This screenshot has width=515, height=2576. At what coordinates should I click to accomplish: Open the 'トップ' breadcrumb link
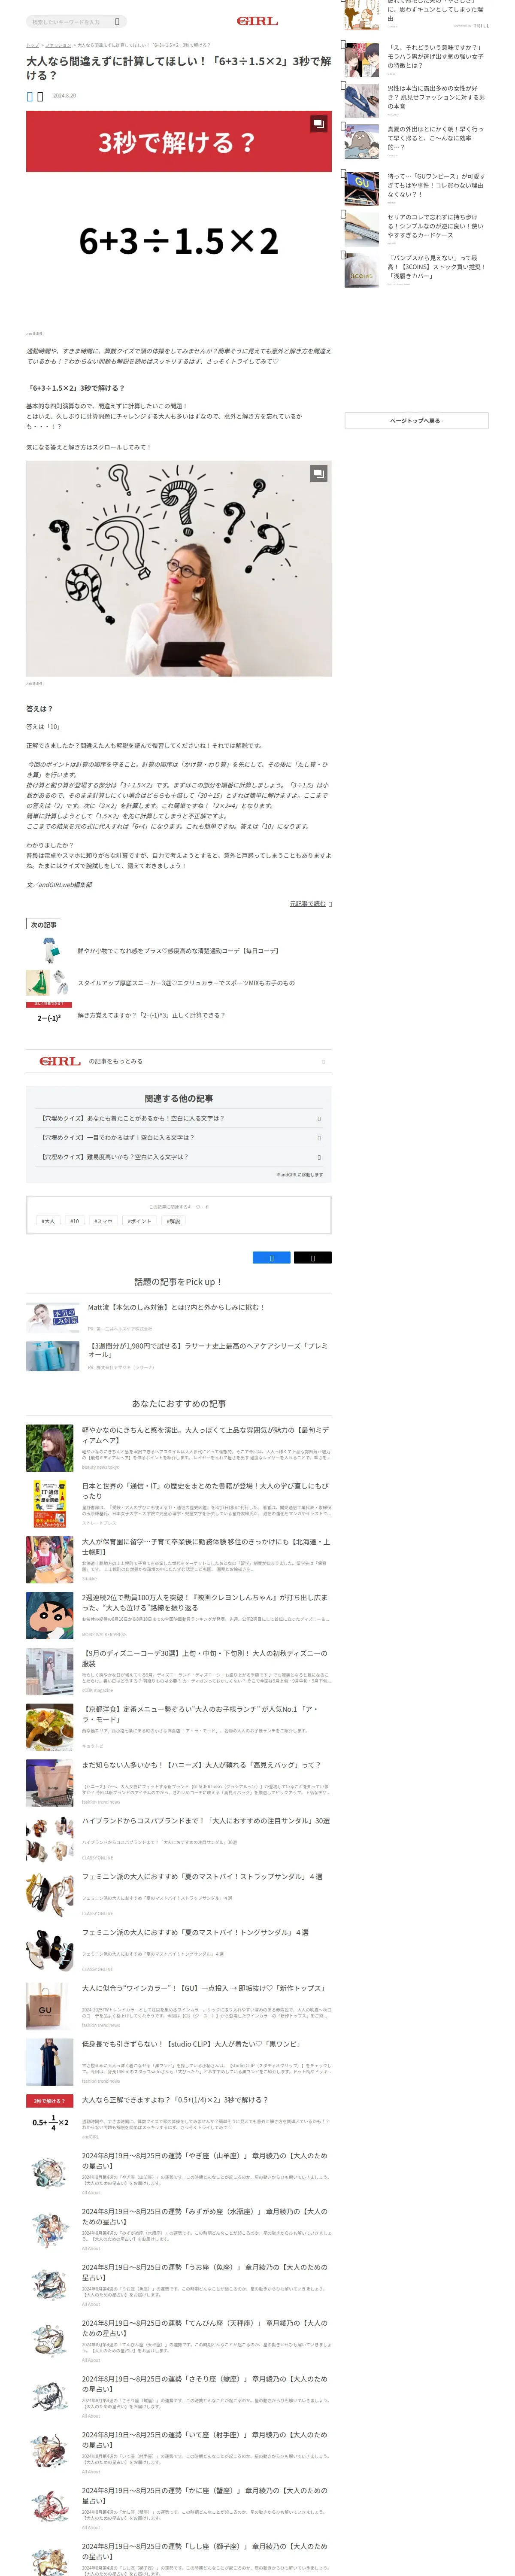point(32,45)
